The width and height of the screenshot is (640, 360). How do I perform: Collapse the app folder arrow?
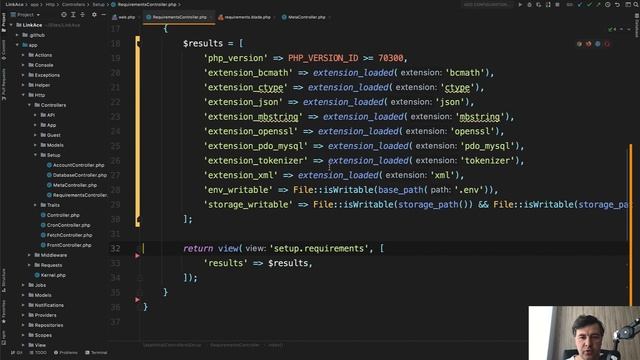pos(17,45)
